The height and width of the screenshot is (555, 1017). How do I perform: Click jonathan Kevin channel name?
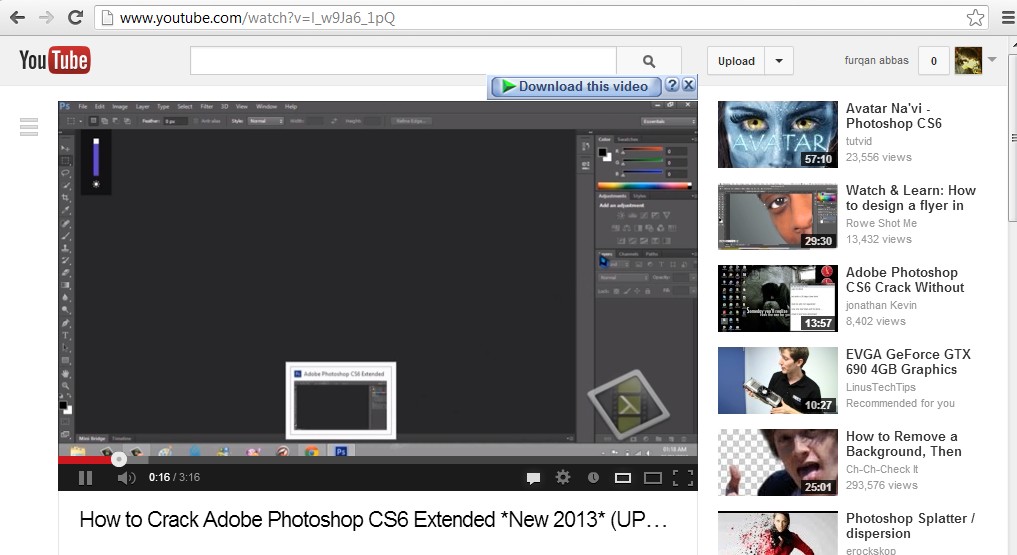[881, 305]
